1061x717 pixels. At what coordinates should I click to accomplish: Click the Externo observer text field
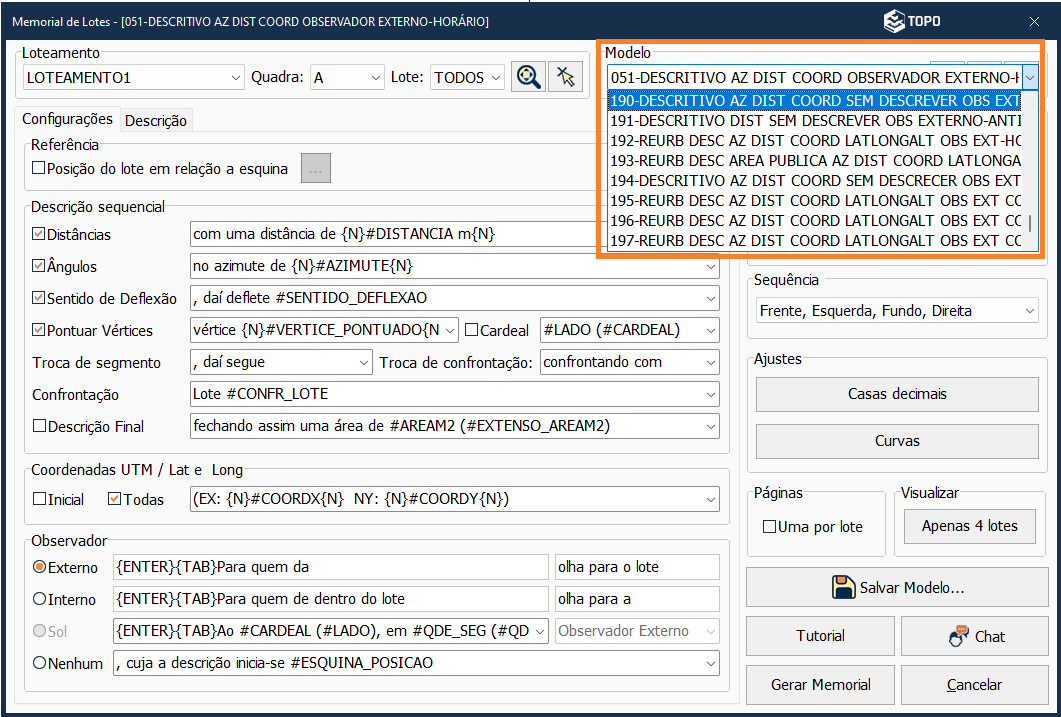click(x=330, y=567)
